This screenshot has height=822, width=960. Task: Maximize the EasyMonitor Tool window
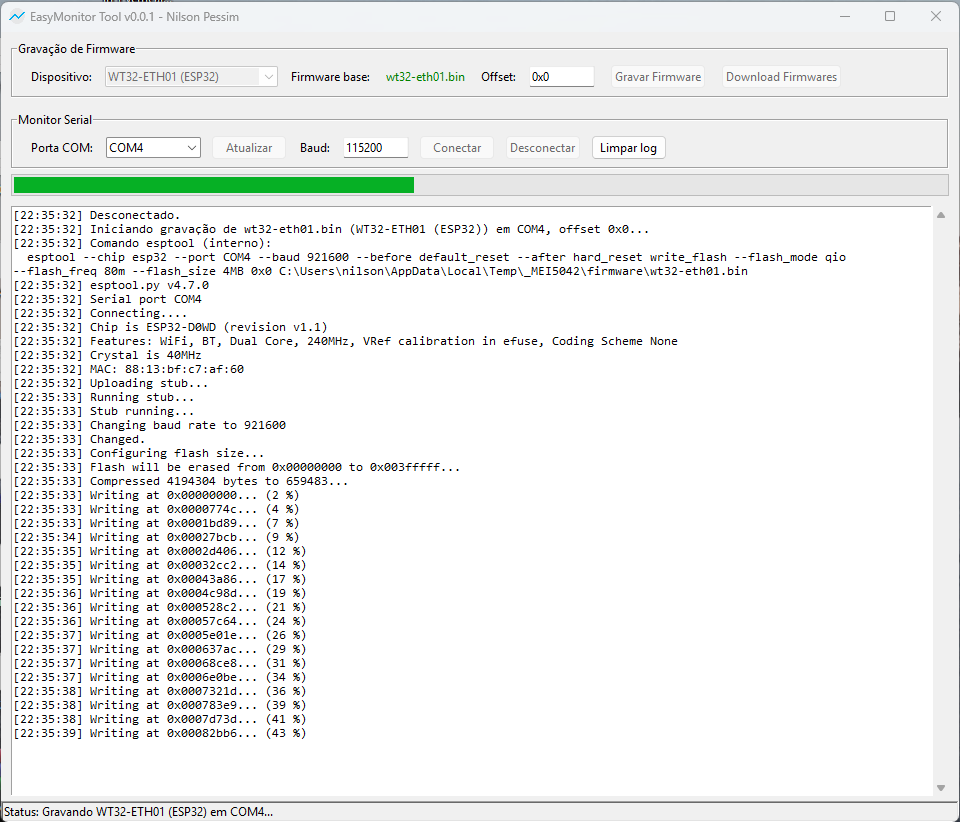[x=889, y=17]
